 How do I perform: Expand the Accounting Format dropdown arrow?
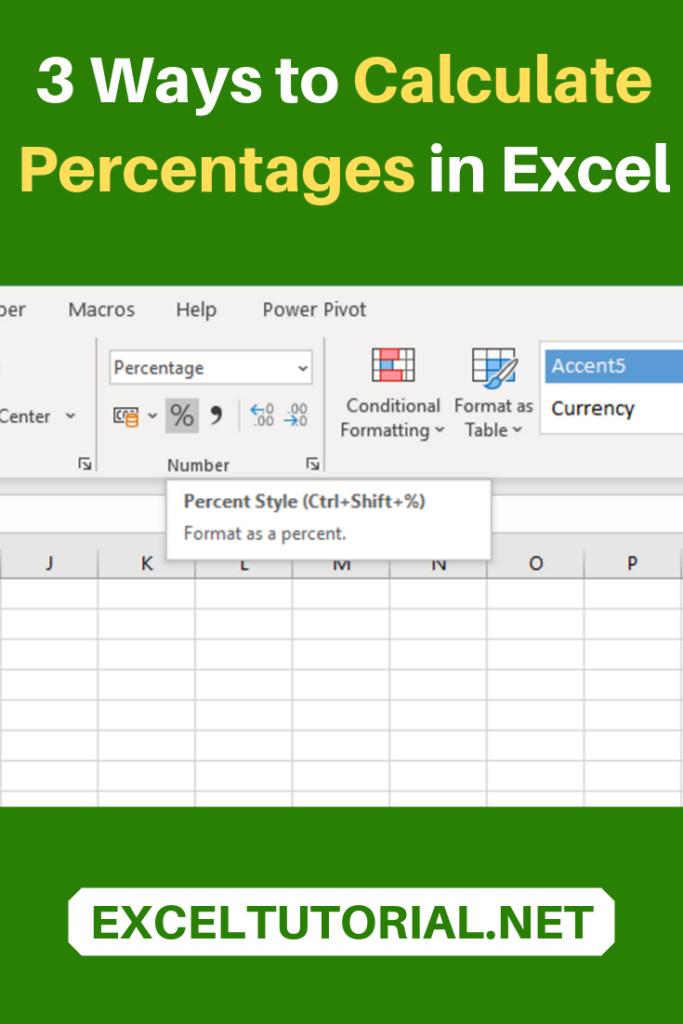coord(152,416)
